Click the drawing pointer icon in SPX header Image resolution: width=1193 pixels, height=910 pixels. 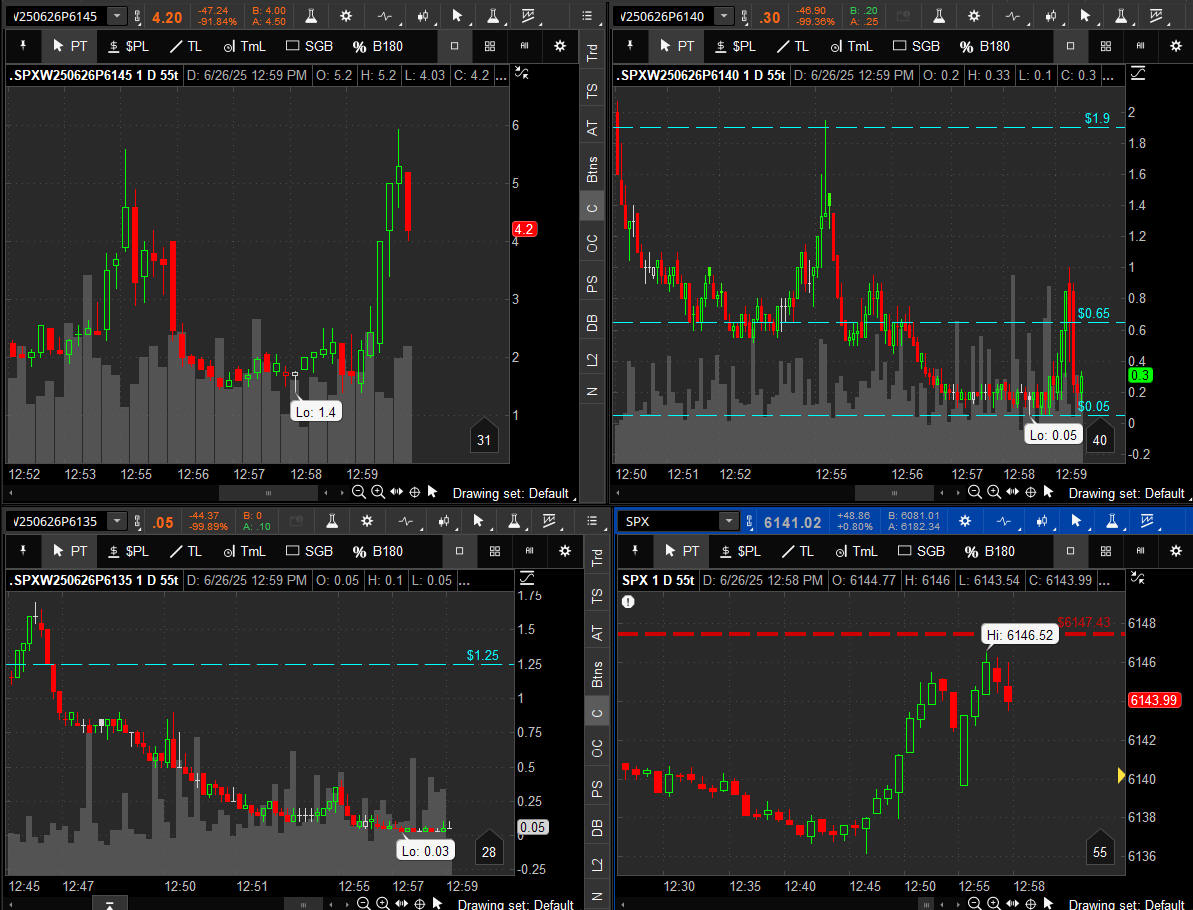(1076, 521)
